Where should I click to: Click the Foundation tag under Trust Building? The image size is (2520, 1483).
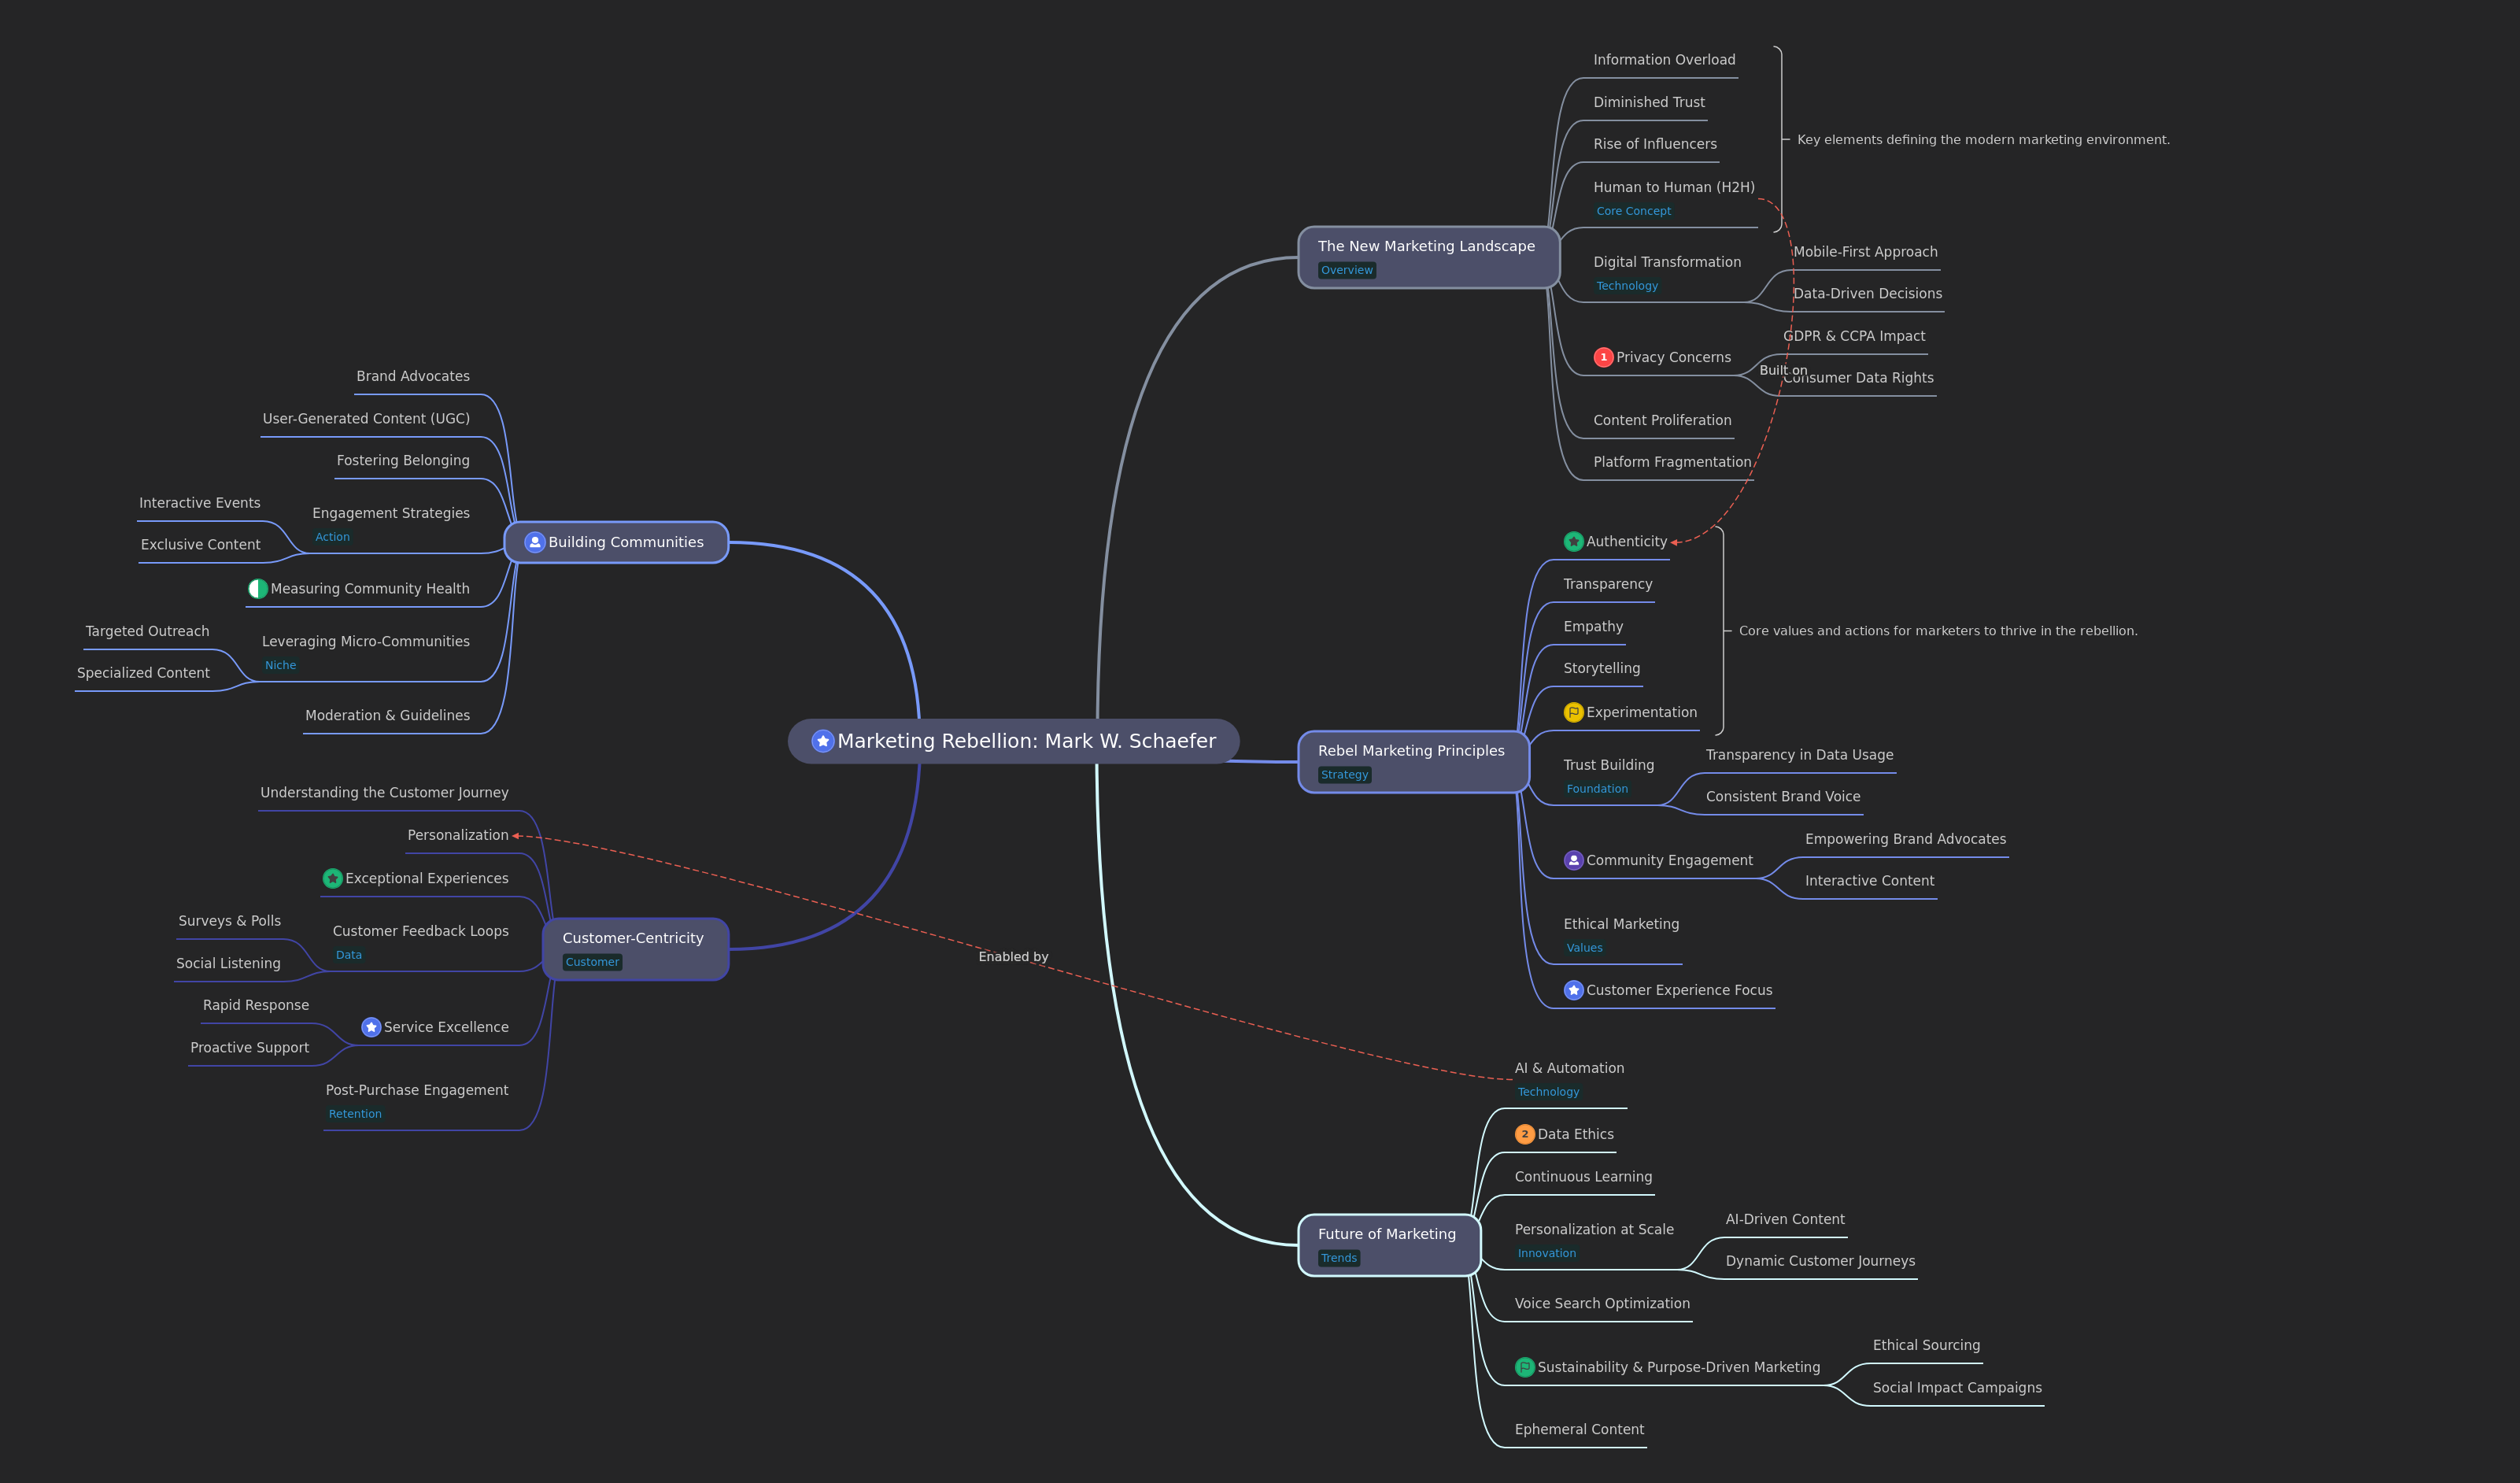(x=1597, y=789)
